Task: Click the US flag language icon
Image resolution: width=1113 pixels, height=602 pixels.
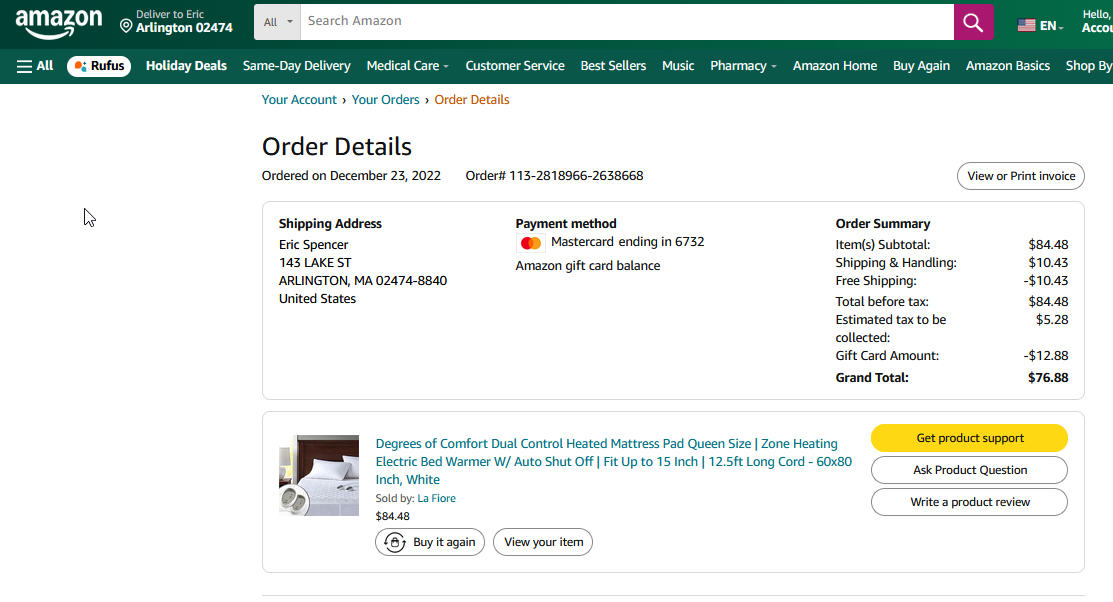Action: (1026, 26)
